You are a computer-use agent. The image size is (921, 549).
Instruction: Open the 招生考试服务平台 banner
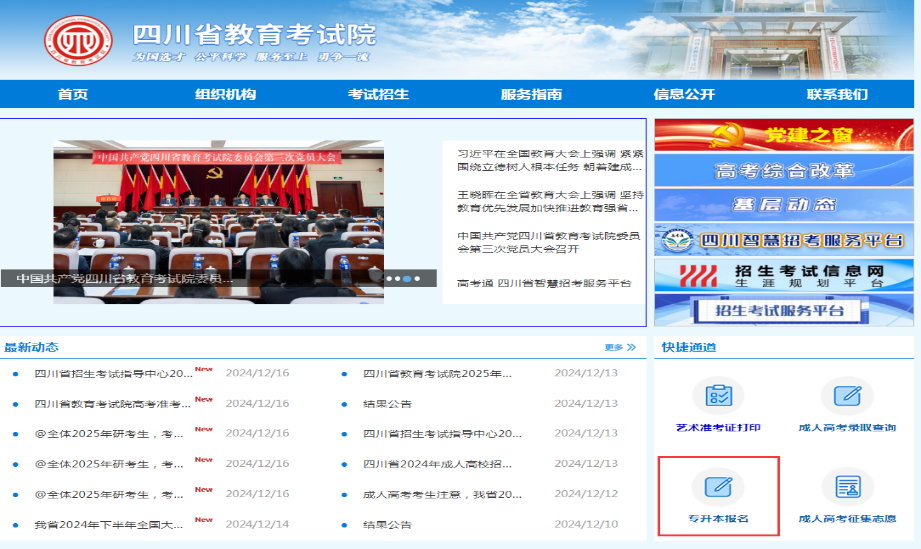[784, 310]
